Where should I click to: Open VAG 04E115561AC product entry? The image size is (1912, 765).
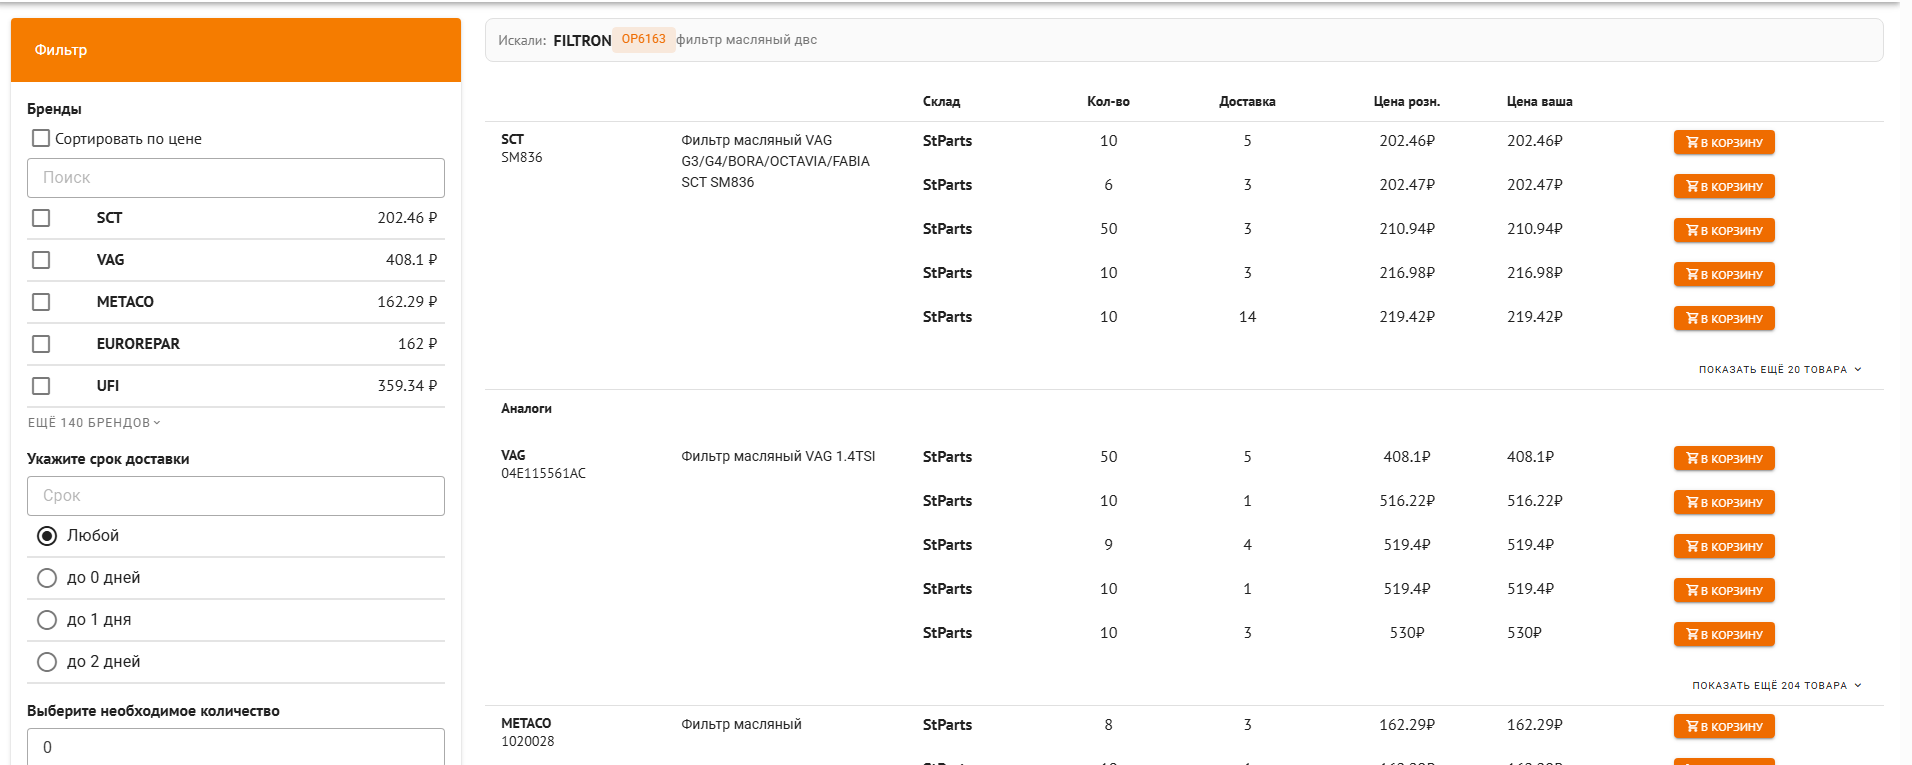tap(543, 464)
